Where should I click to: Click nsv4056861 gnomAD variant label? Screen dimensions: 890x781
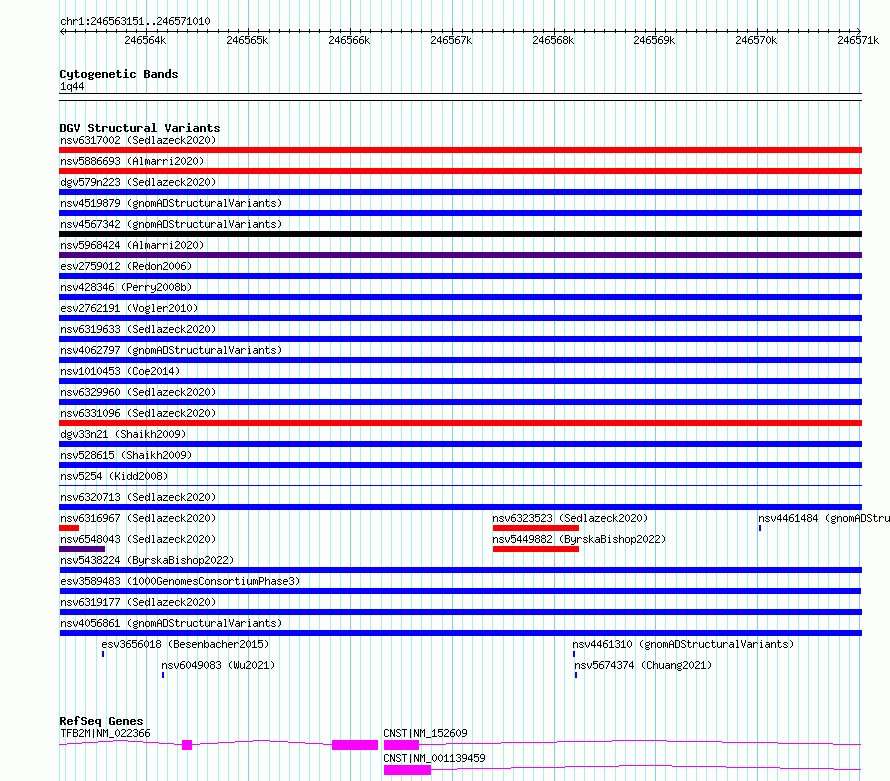pos(171,623)
